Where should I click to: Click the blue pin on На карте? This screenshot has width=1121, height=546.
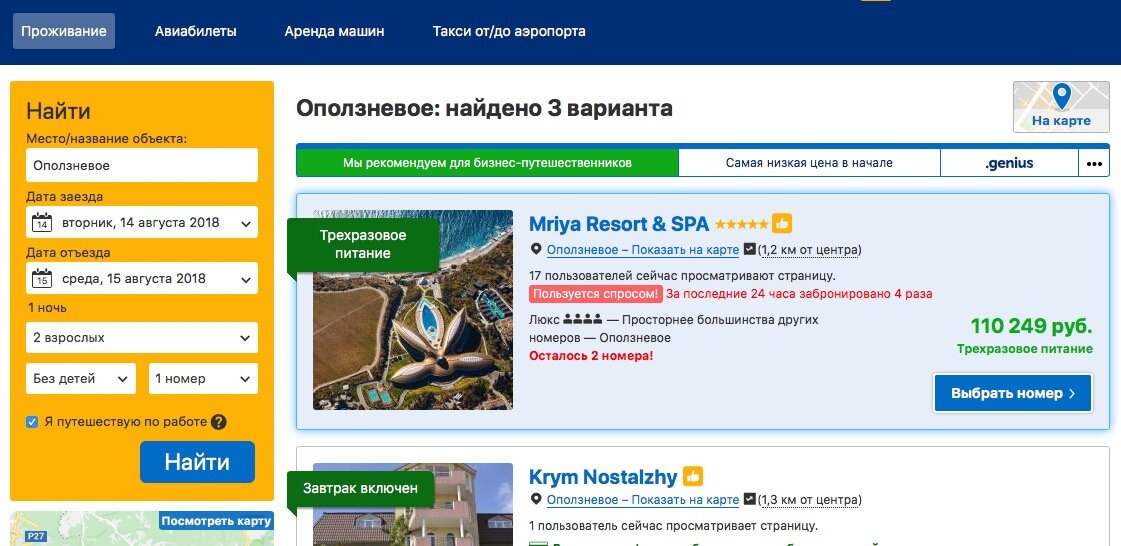coord(1062,96)
